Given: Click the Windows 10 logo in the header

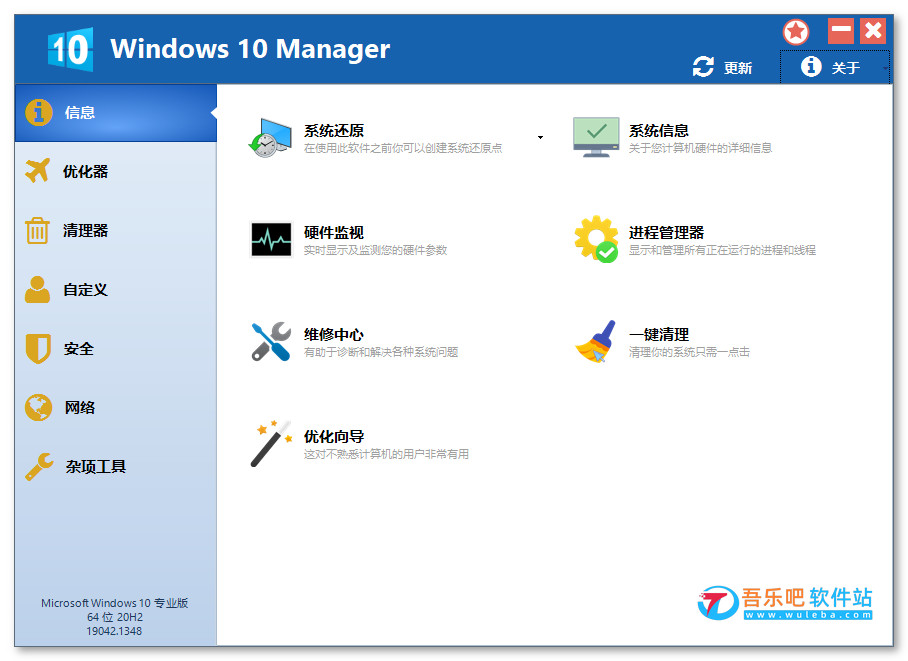Looking at the screenshot, I should (x=70, y=49).
